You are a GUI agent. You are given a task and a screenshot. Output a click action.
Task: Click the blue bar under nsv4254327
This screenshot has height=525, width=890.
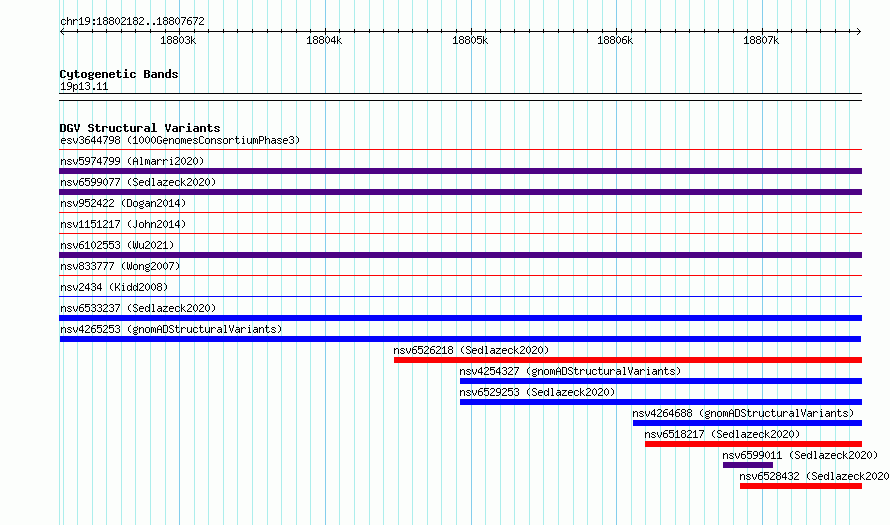pyautogui.click(x=661, y=381)
